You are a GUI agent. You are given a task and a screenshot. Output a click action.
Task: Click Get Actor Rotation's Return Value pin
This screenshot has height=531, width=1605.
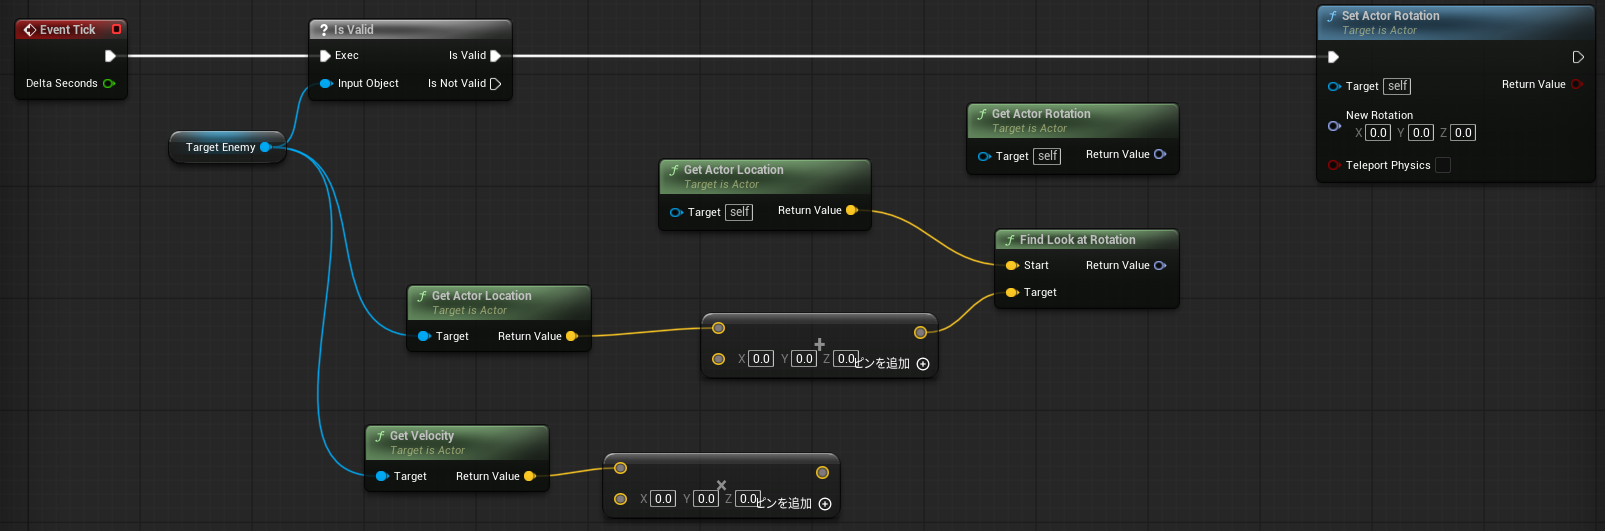point(1160,154)
